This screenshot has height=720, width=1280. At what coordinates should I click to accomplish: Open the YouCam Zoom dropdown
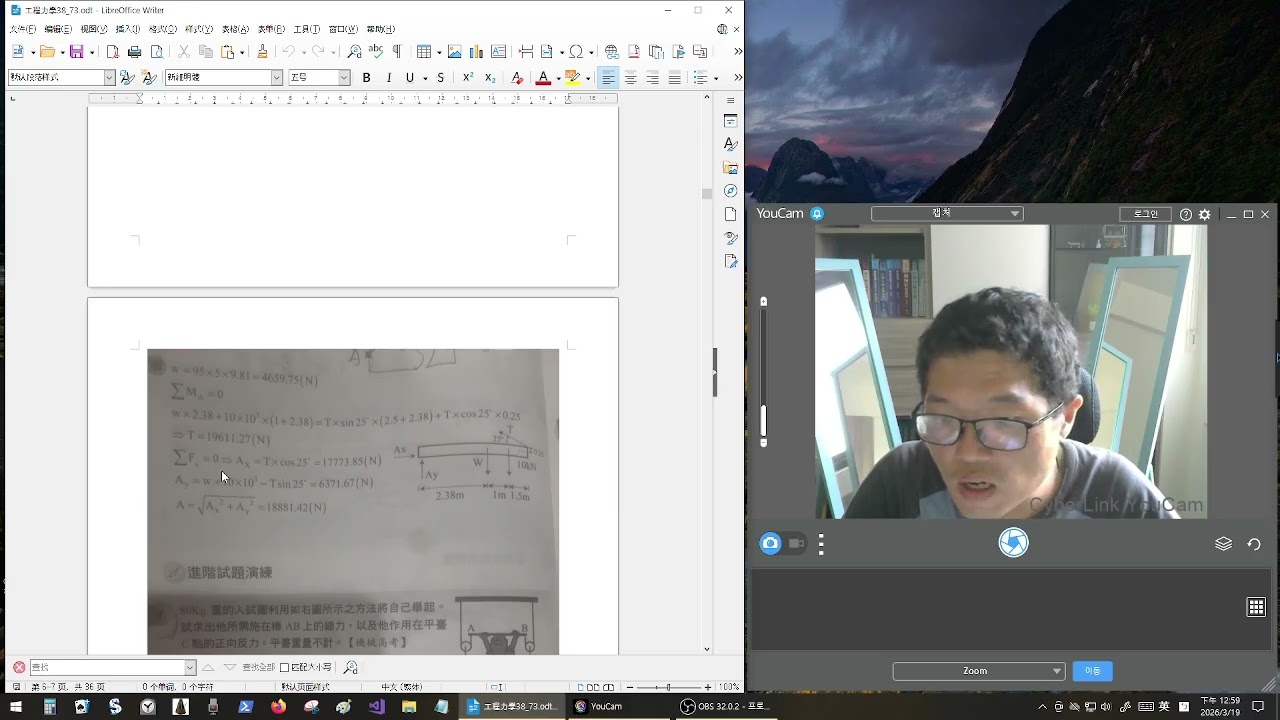point(978,671)
